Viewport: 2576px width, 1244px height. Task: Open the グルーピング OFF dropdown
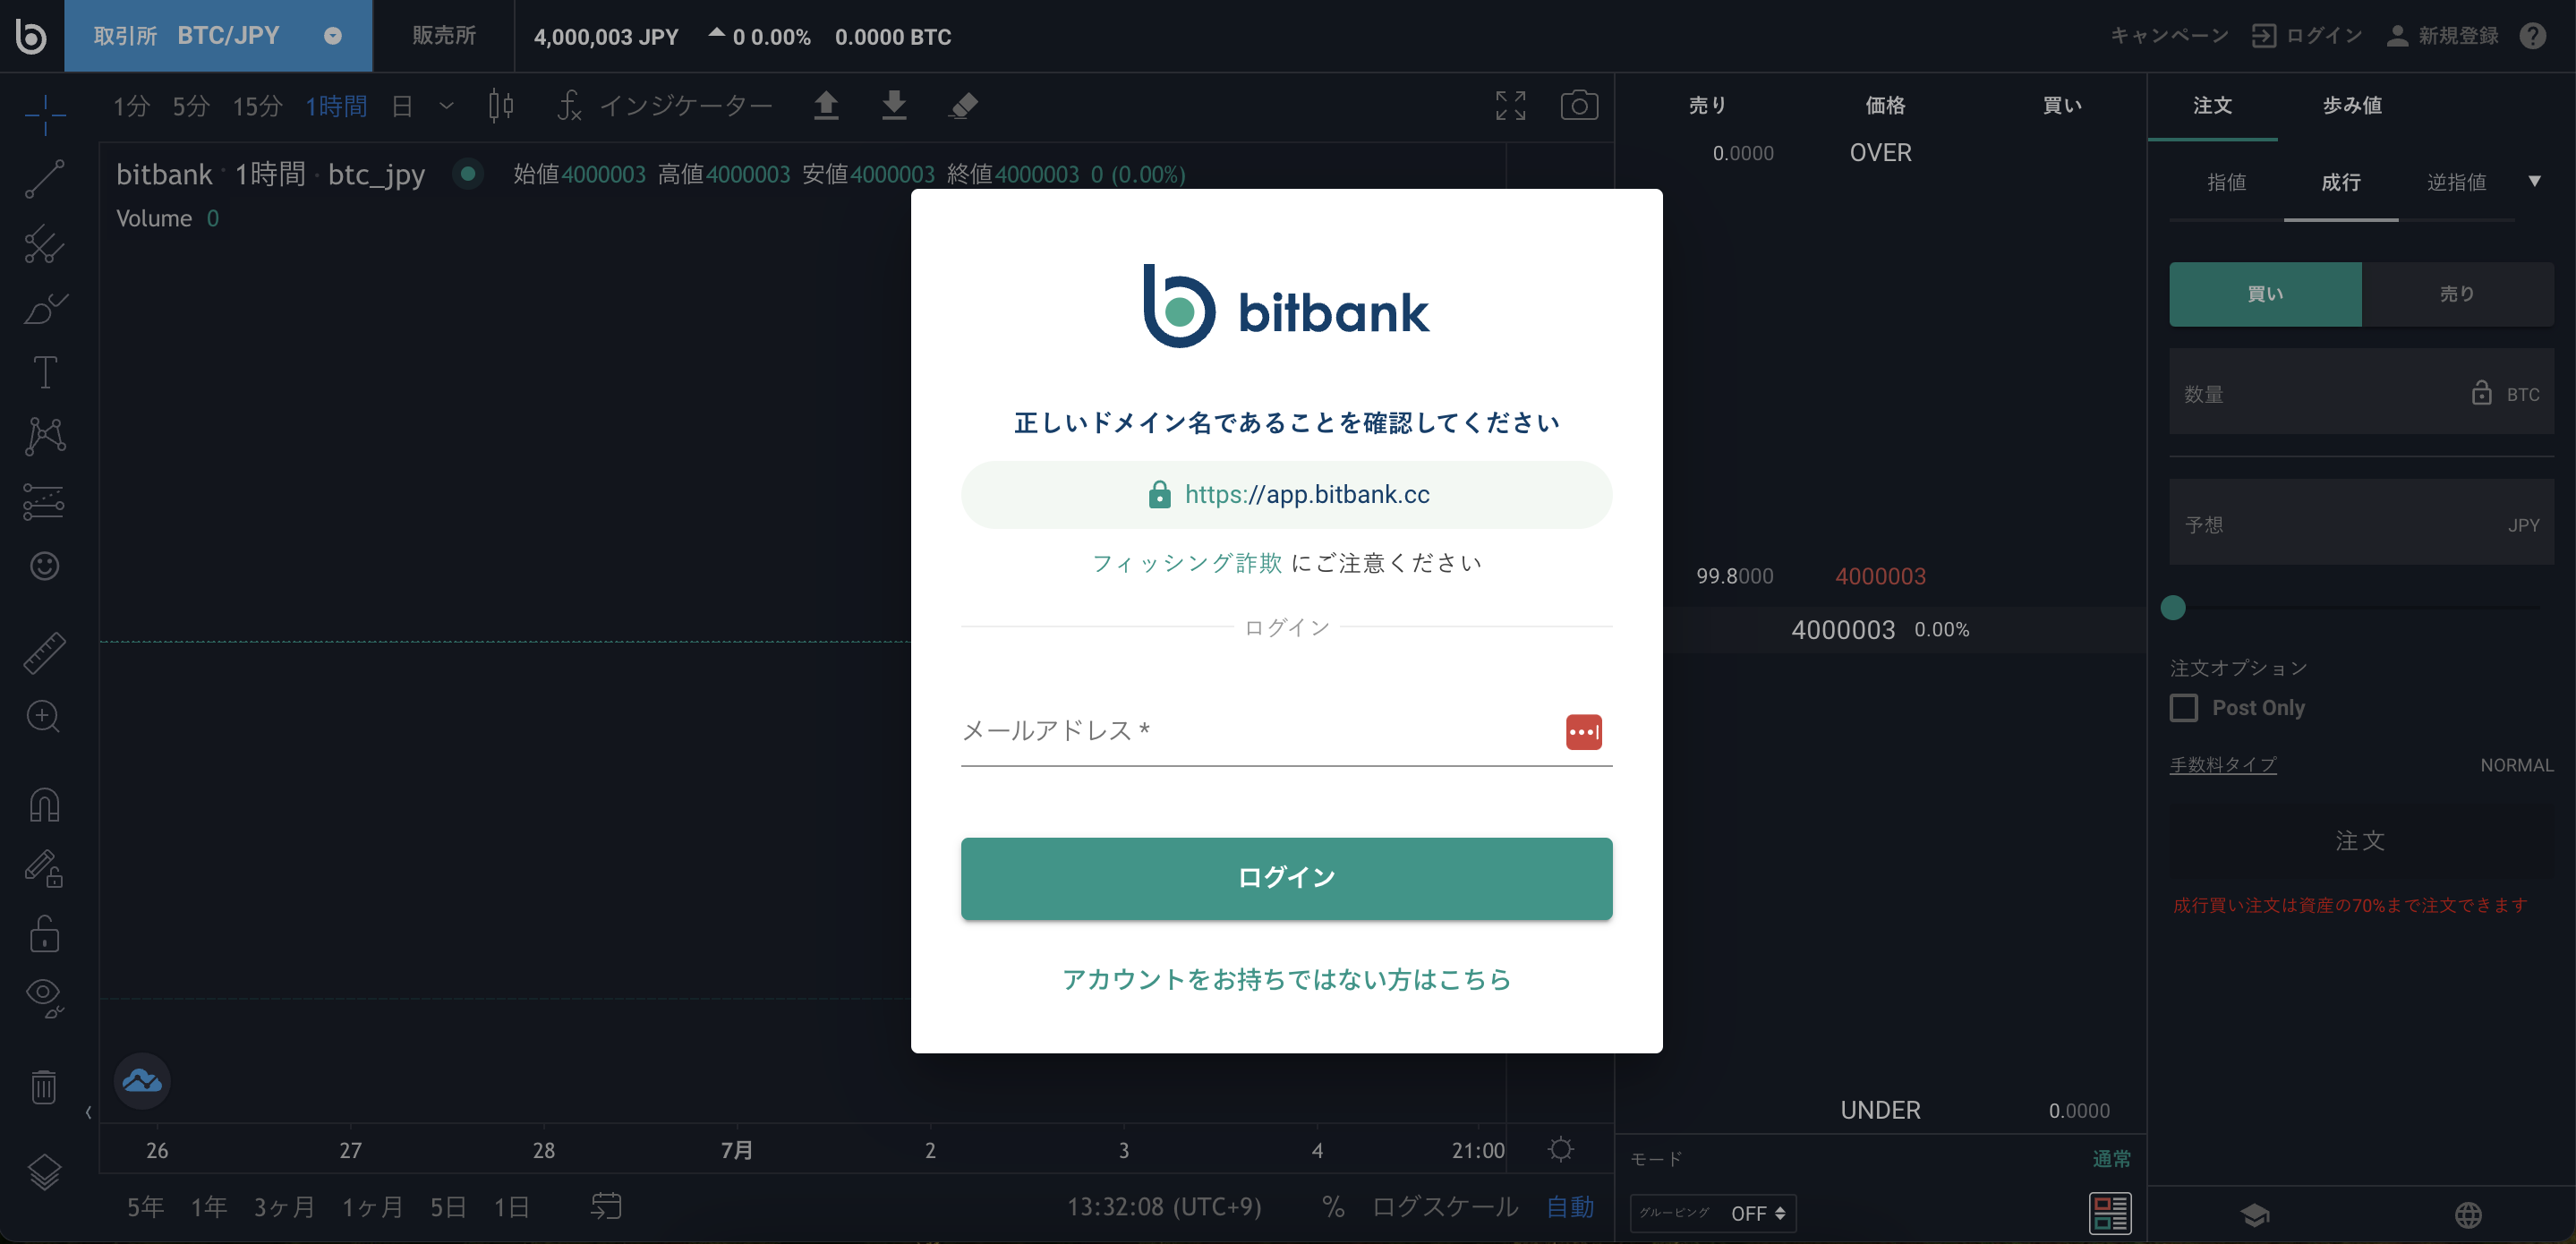pyautogui.click(x=1713, y=1213)
